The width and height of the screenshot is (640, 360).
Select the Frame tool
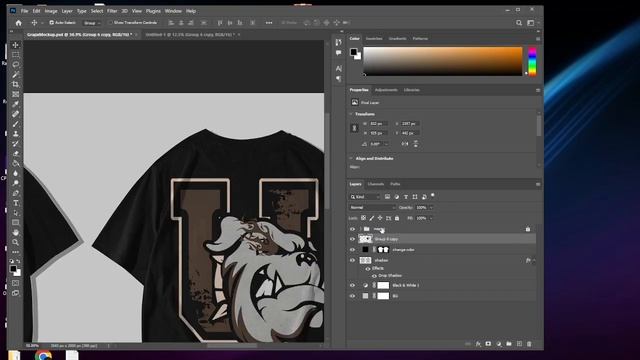coord(16,94)
